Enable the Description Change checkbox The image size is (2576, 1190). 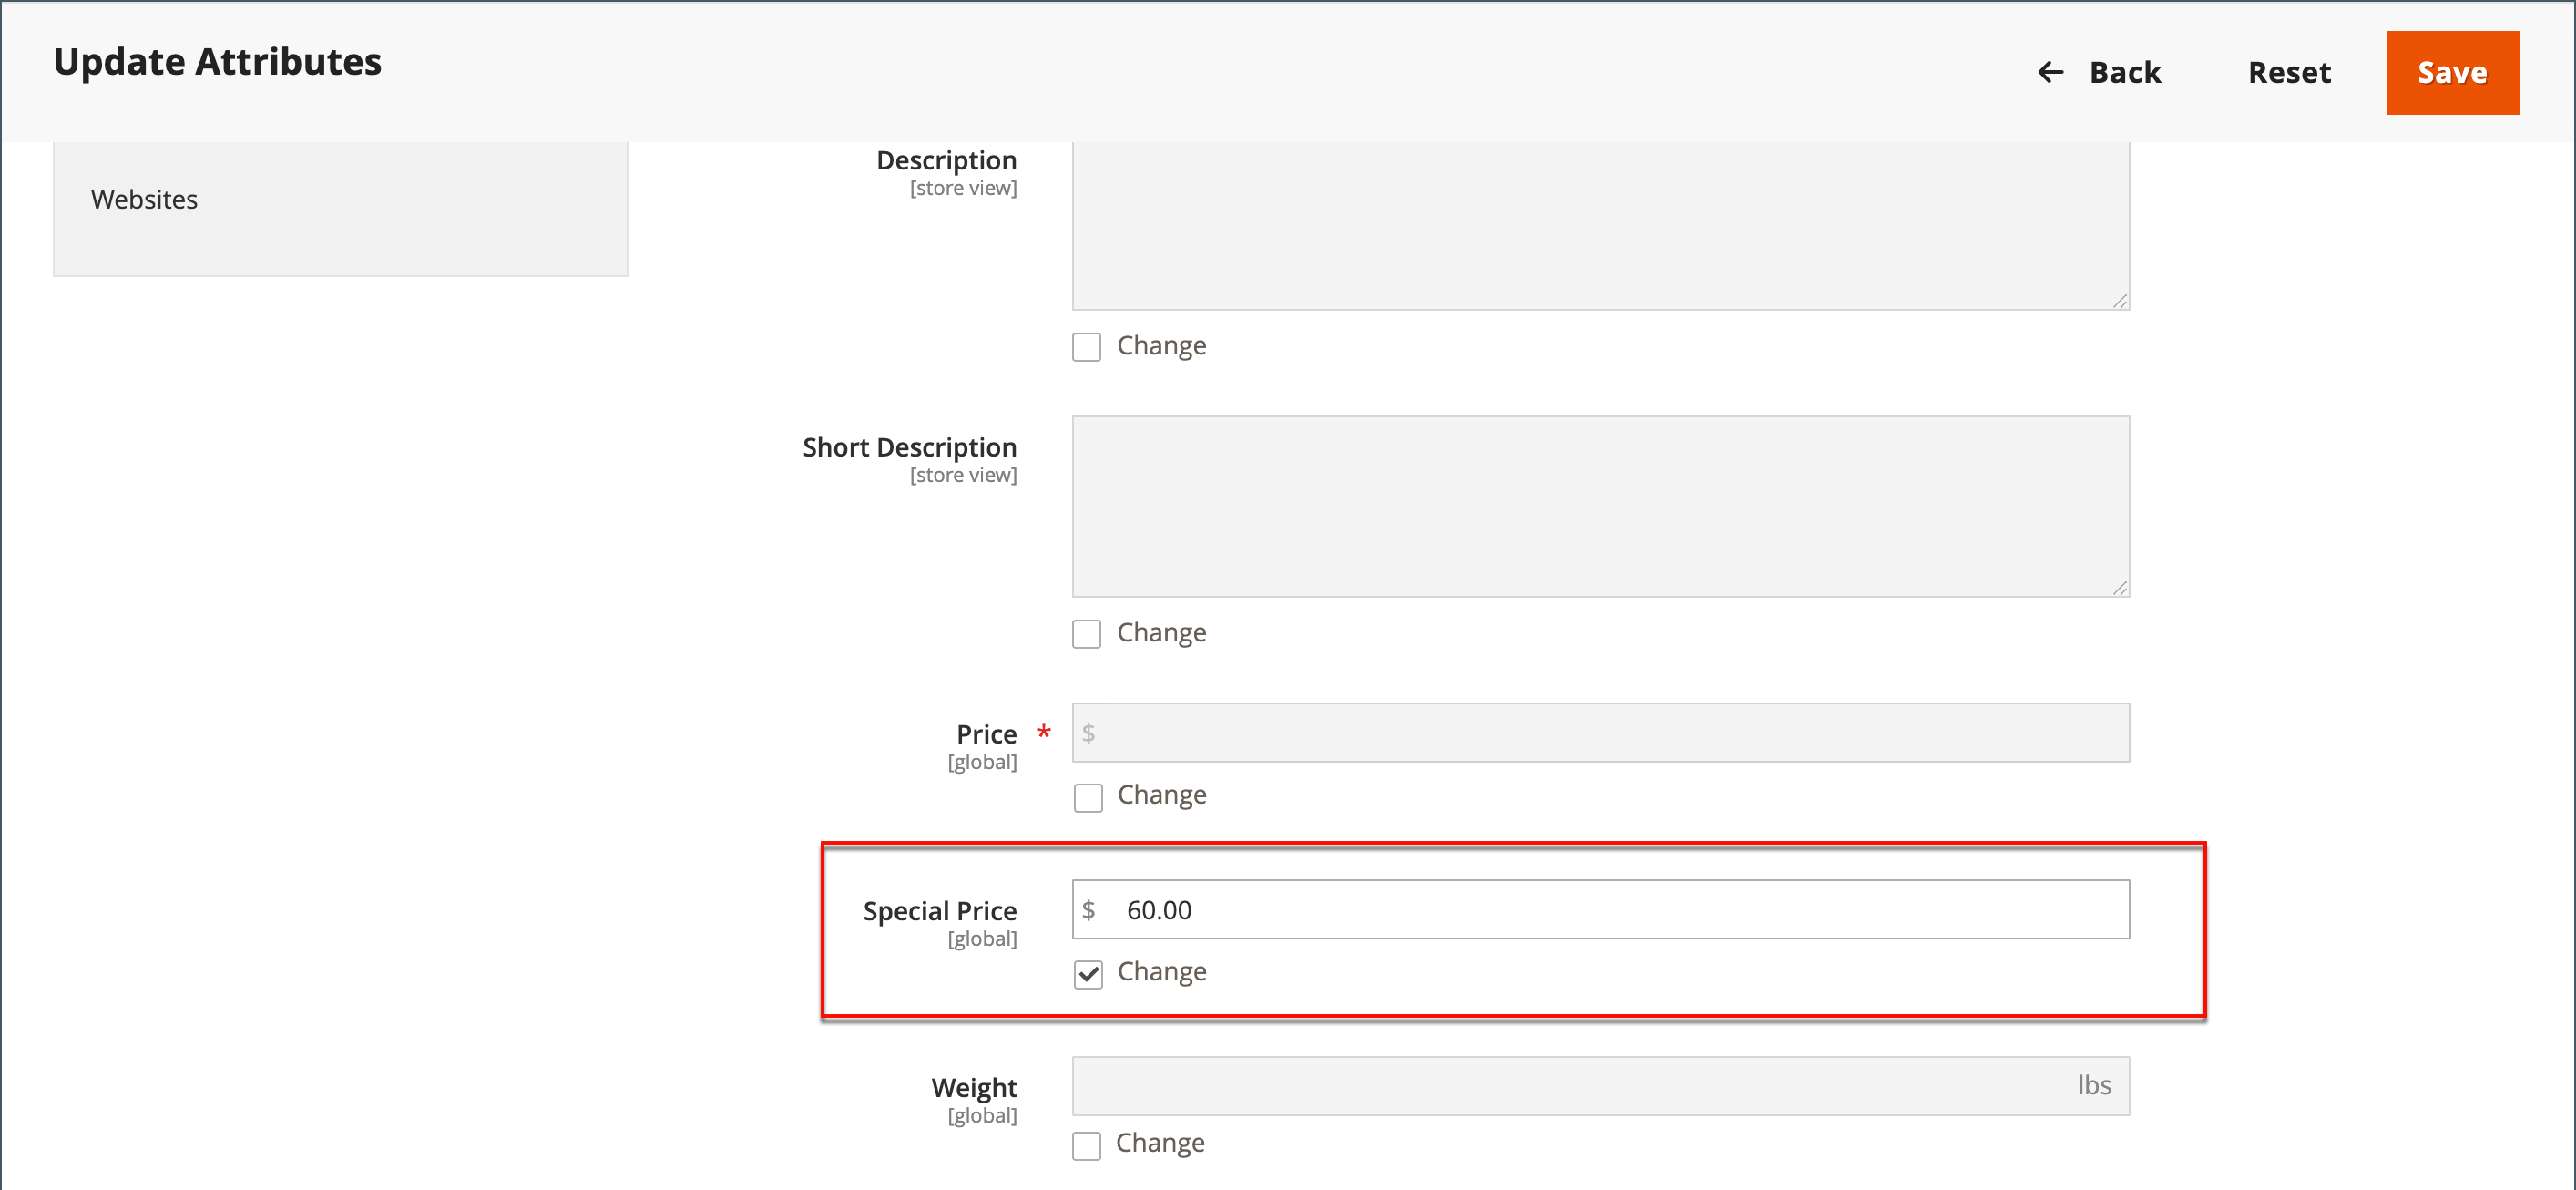[x=1086, y=347]
